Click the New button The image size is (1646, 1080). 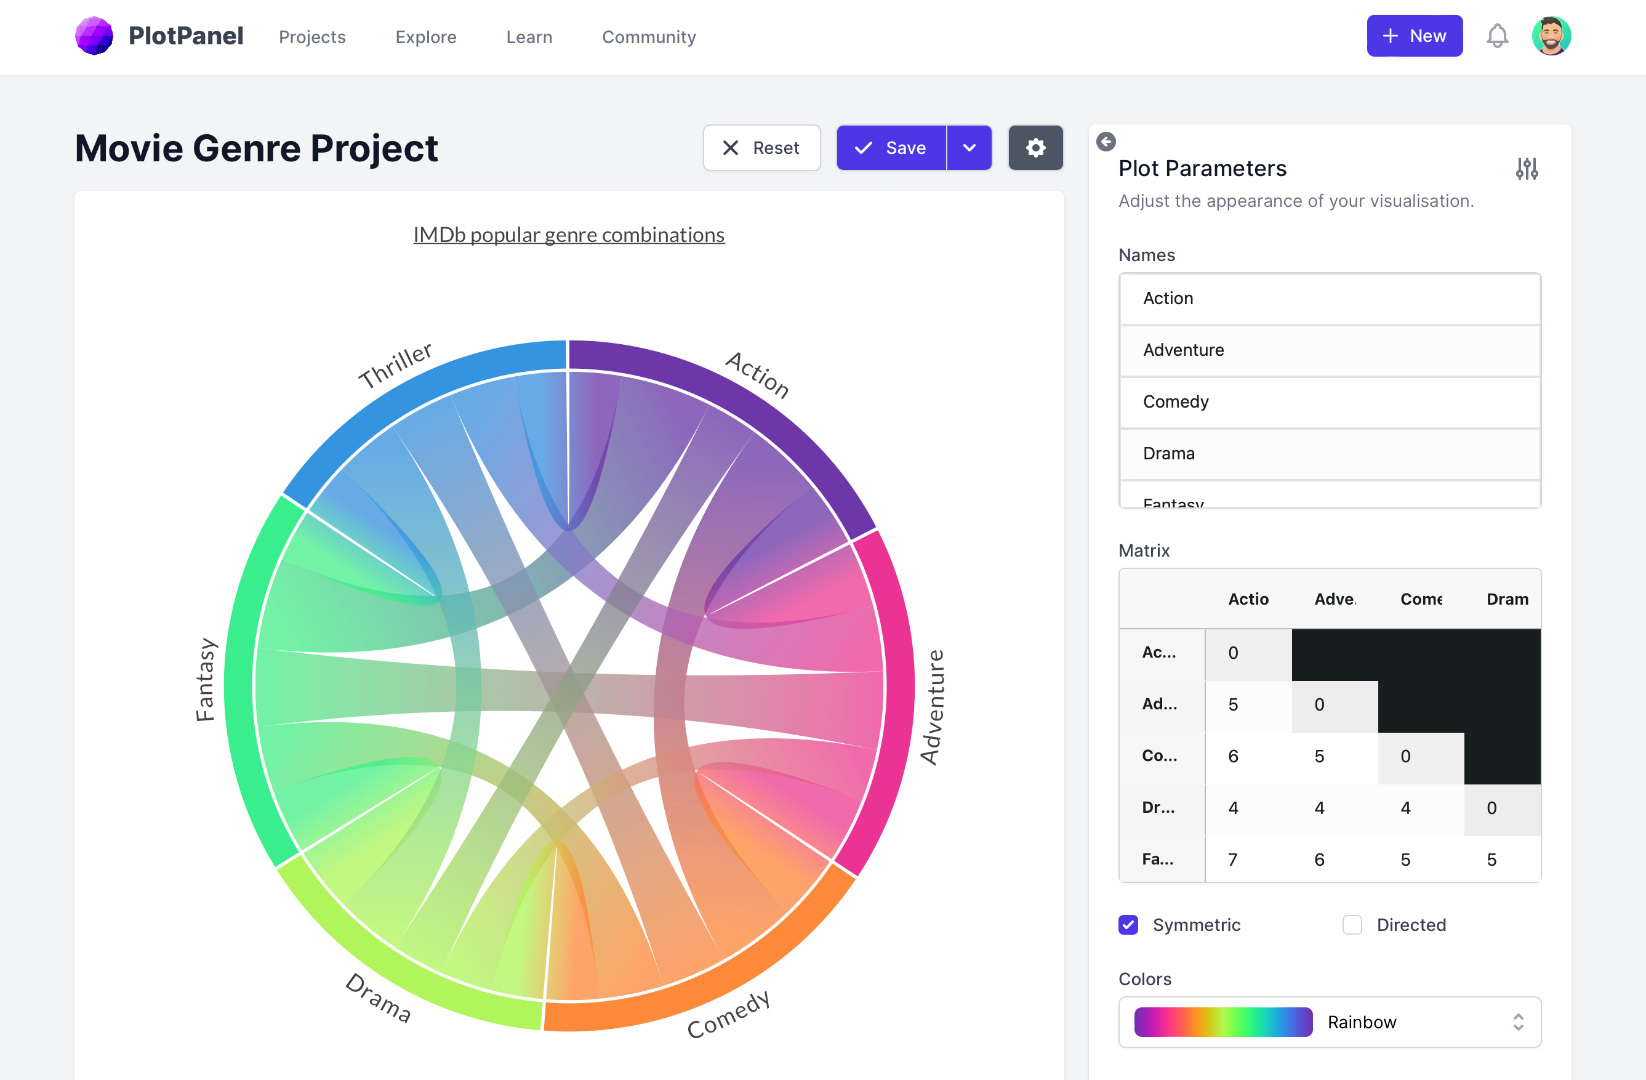coord(1414,35)
